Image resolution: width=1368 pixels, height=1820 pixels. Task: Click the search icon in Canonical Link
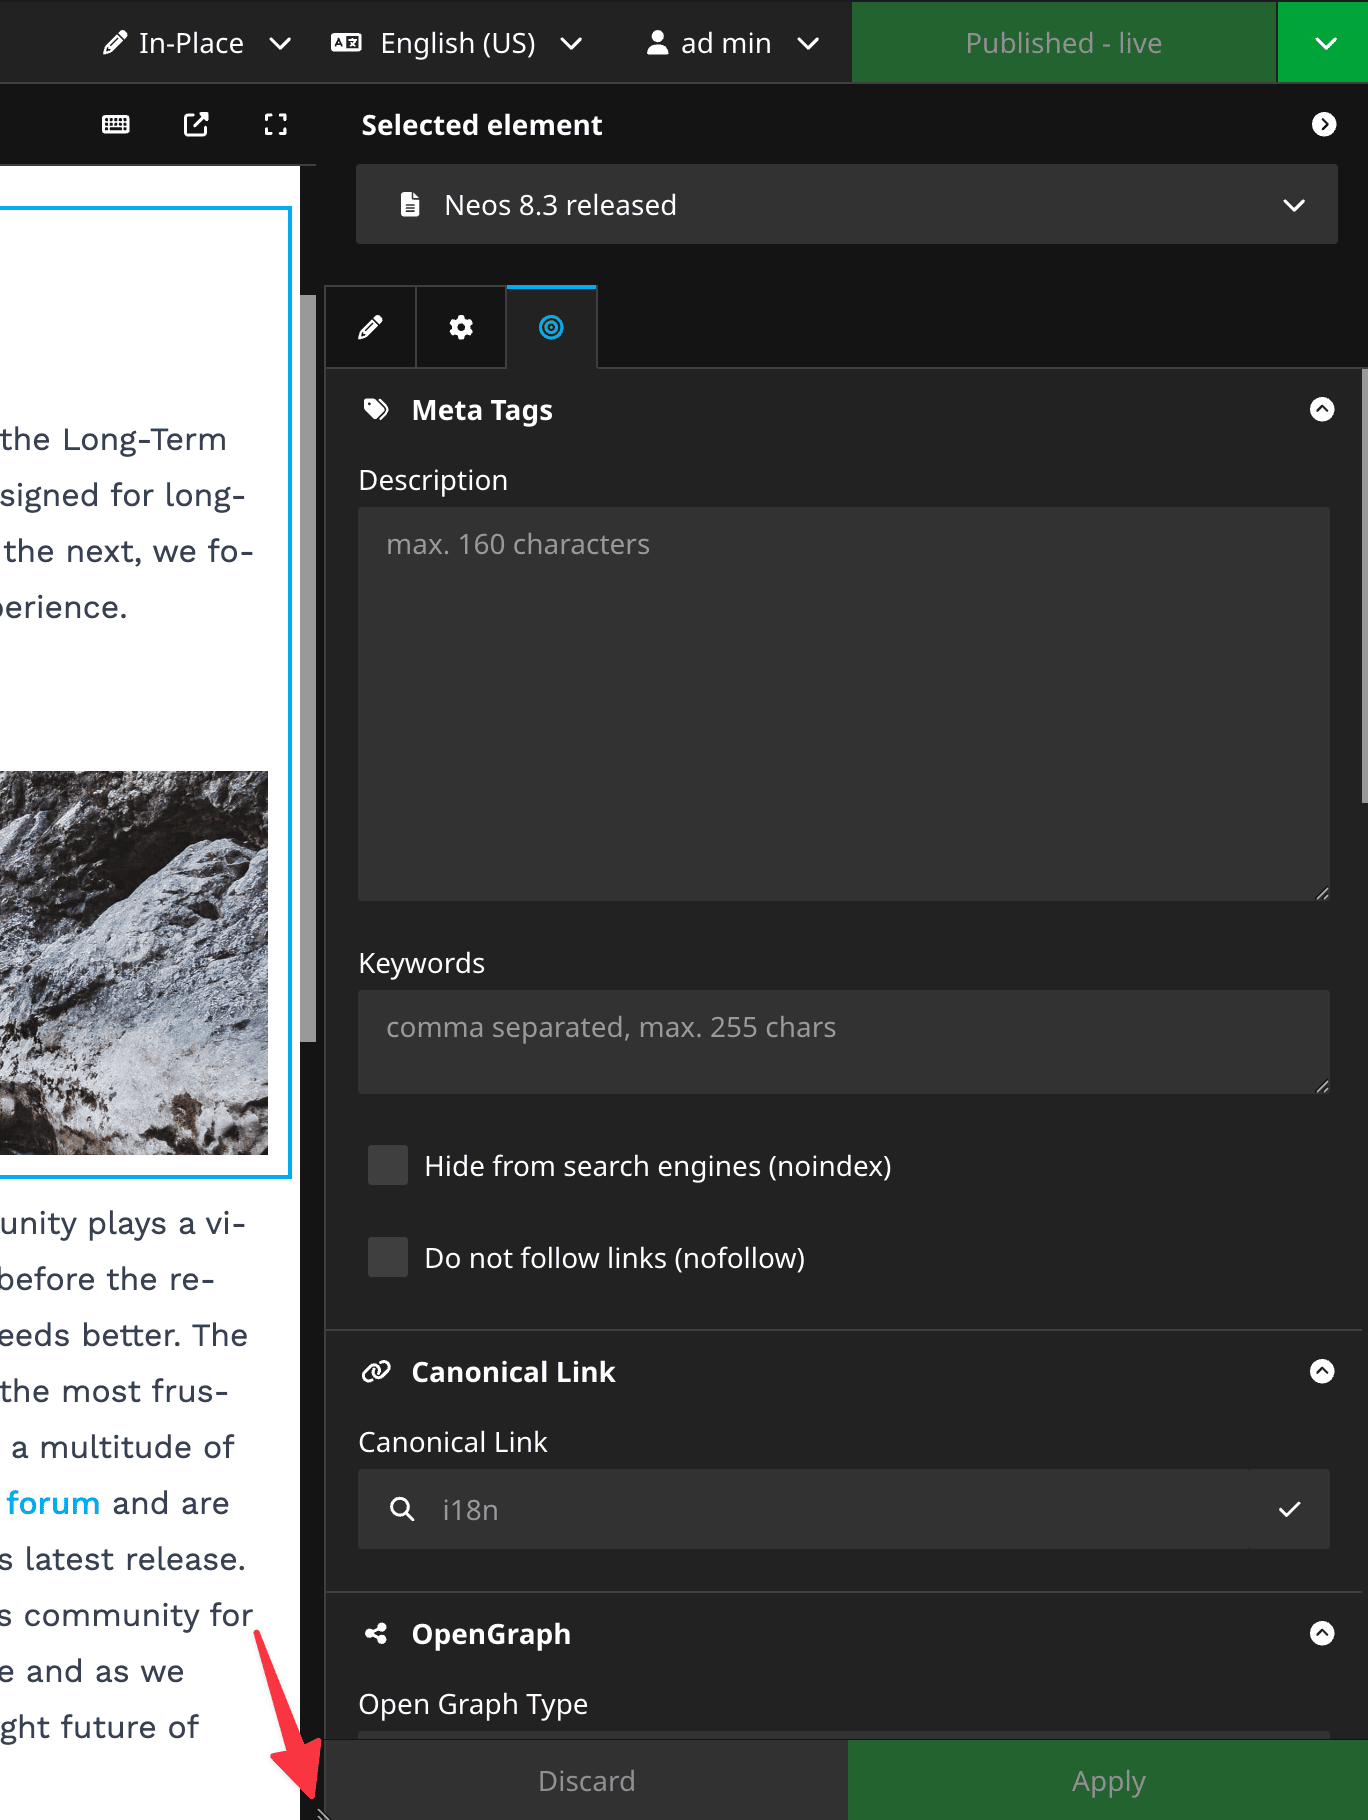point(402,1509)
